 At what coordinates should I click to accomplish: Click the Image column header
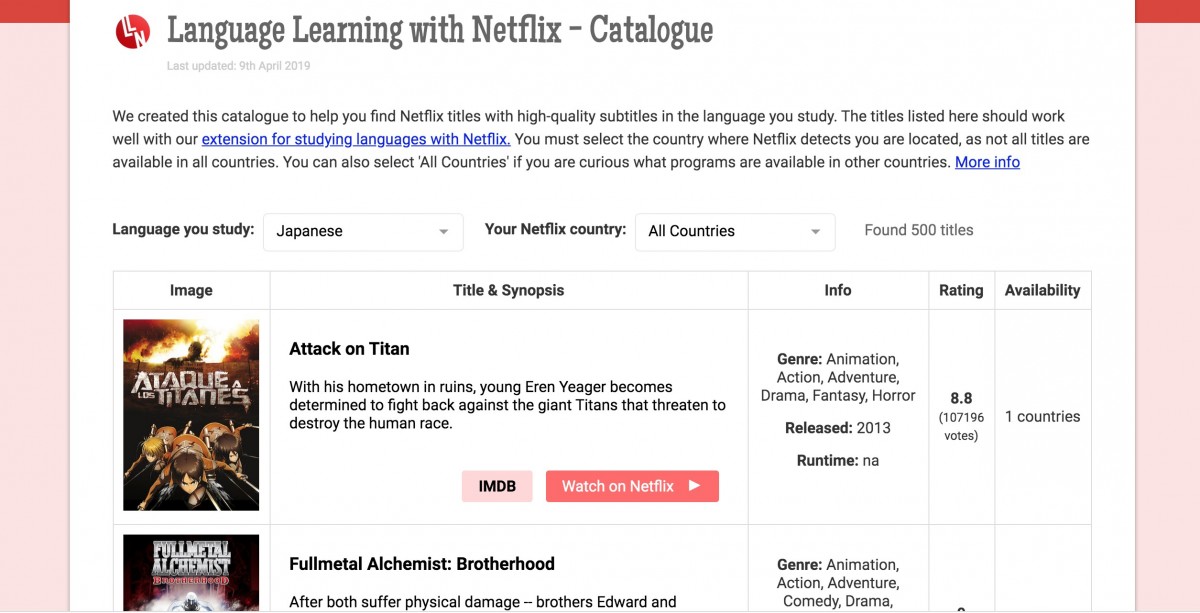point(191,290)
